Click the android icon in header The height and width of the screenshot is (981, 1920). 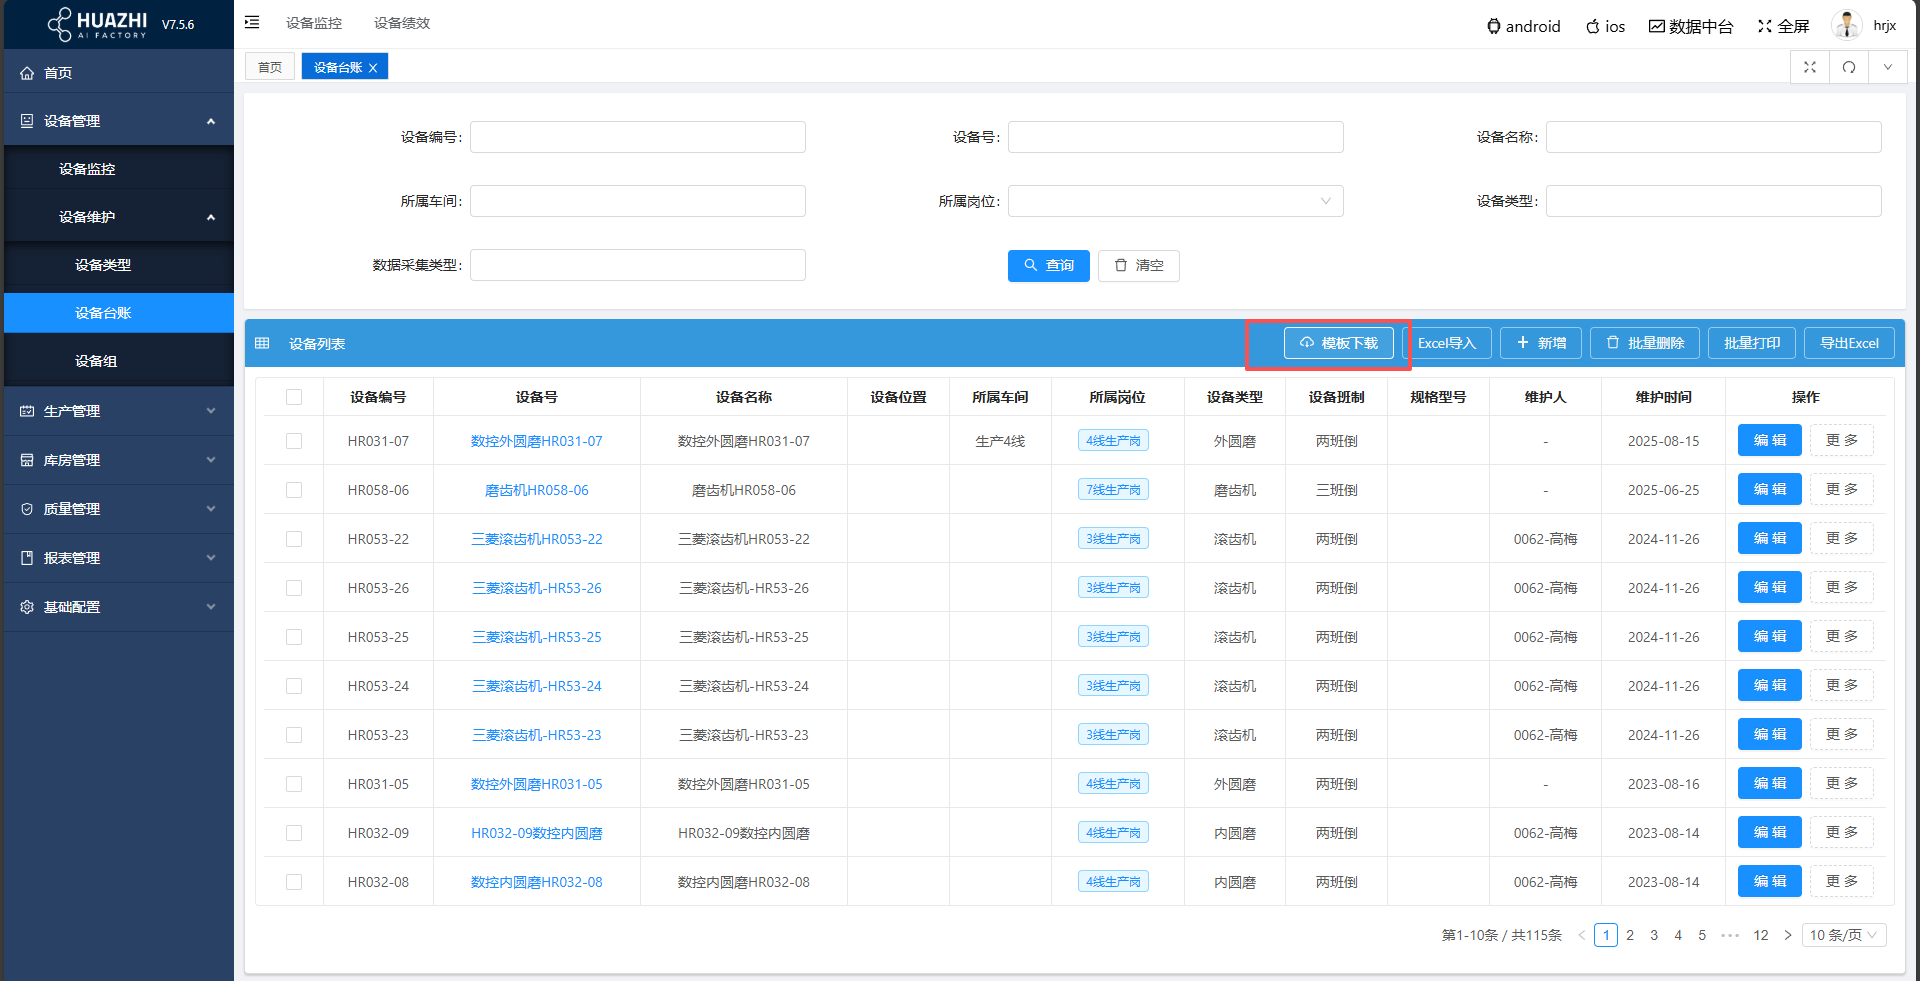click(x=1493, y=27)
